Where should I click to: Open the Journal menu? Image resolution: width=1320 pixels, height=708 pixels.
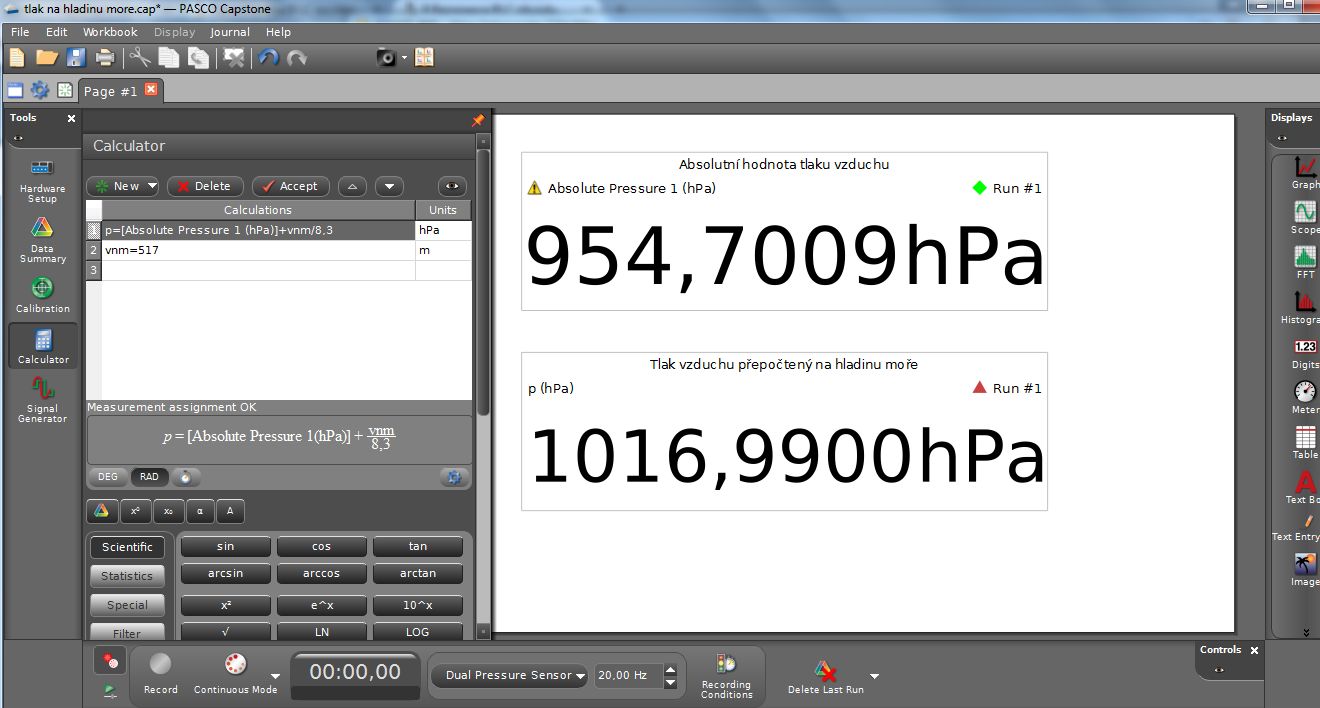230,32
